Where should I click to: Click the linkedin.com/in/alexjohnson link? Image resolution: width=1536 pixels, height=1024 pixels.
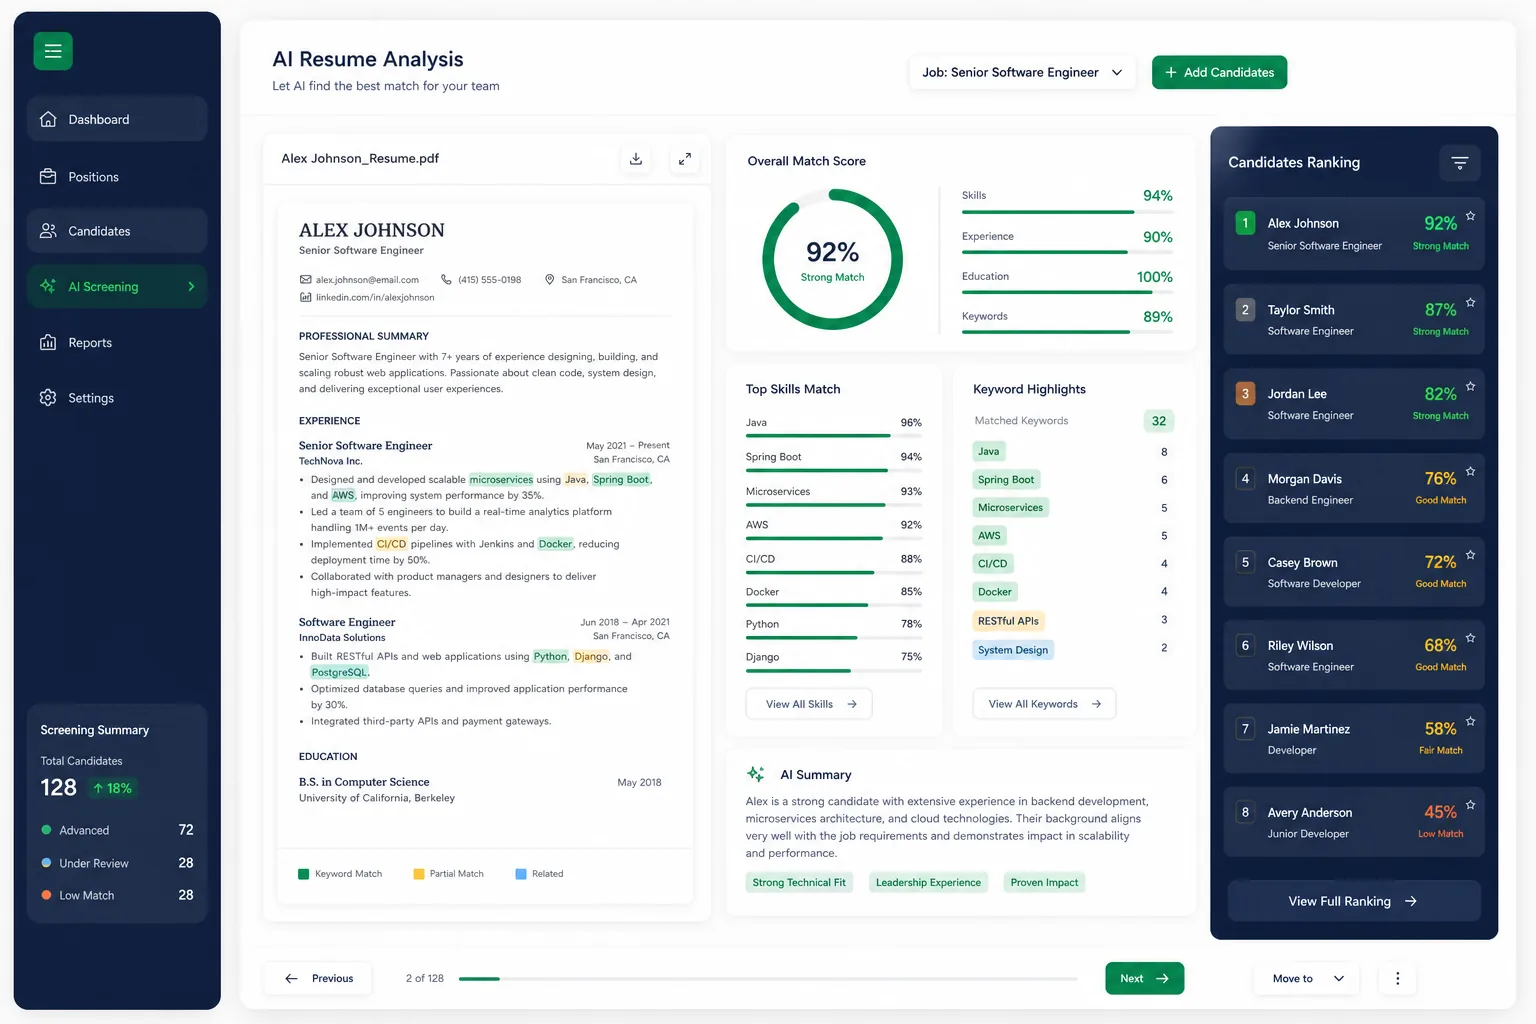point(375,297)
